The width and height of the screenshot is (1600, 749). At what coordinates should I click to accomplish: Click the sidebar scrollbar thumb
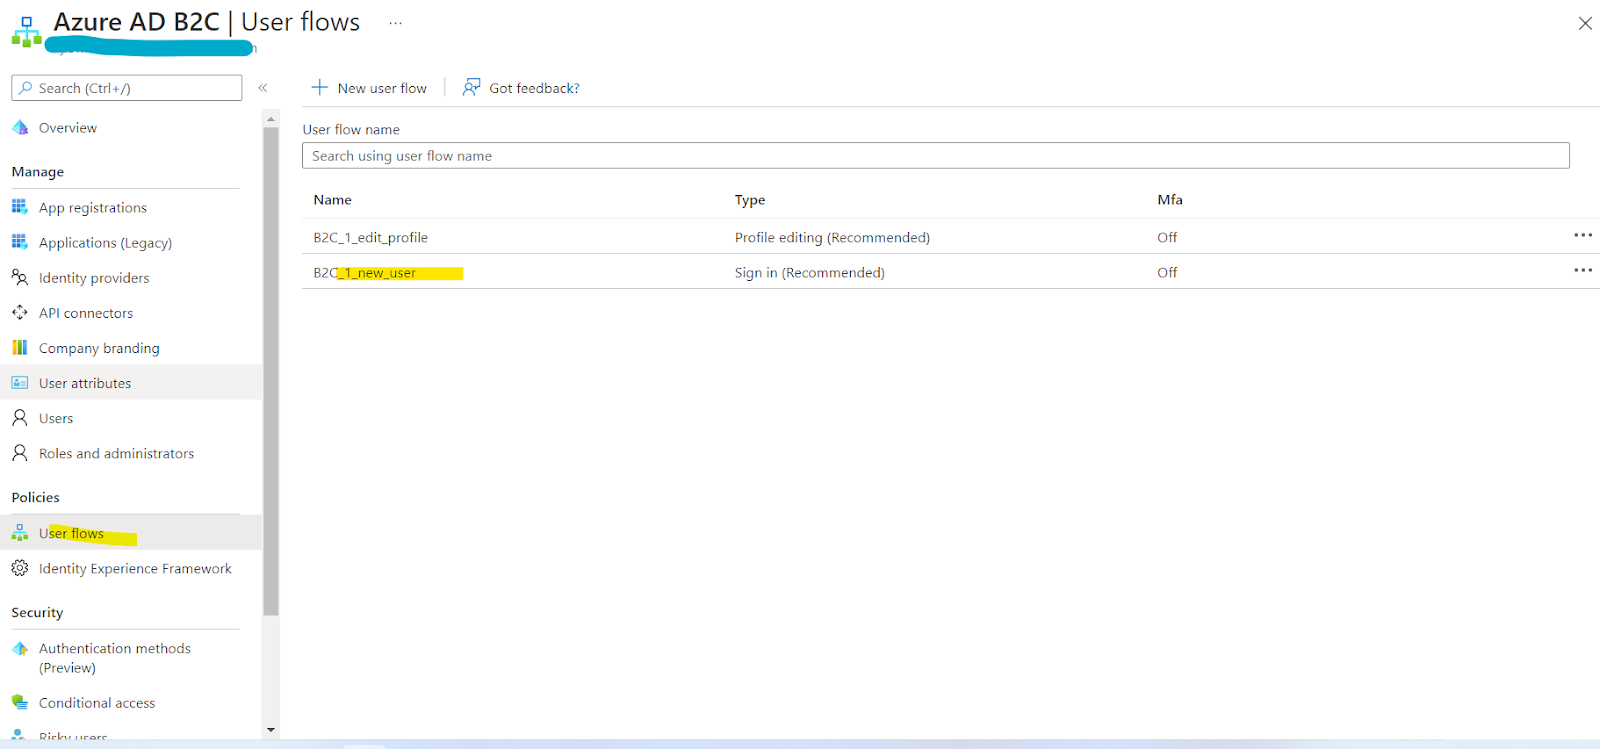click(271, 371)
